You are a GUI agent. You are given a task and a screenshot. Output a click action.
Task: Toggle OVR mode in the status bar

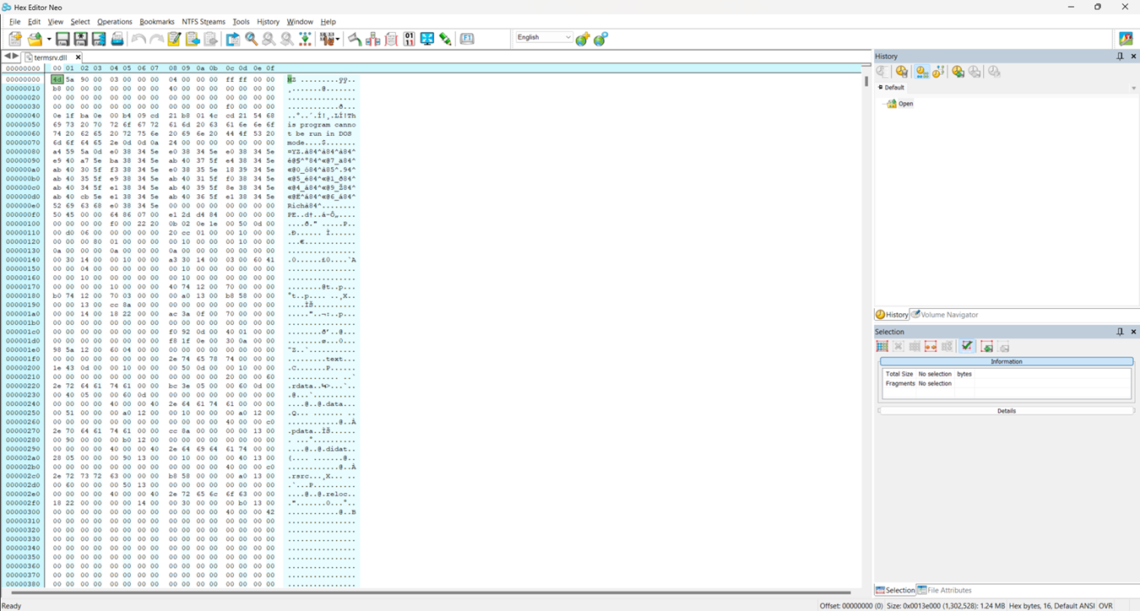(x=1107, y=604)
